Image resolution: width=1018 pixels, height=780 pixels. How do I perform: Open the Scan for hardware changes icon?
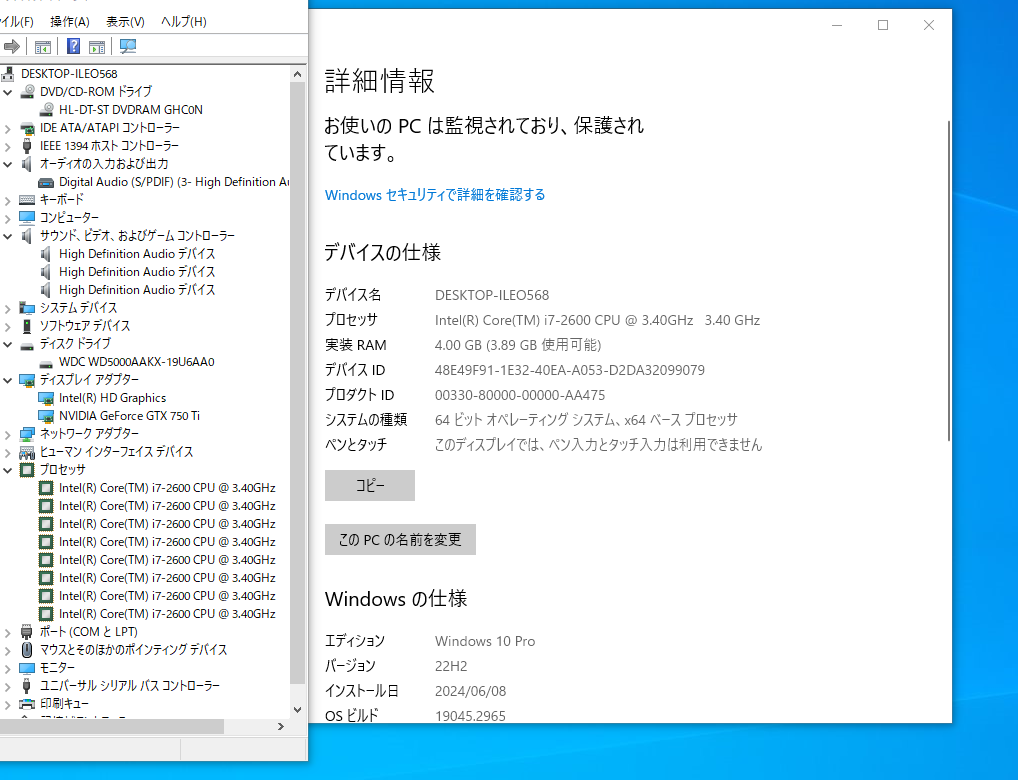[127, 46]
